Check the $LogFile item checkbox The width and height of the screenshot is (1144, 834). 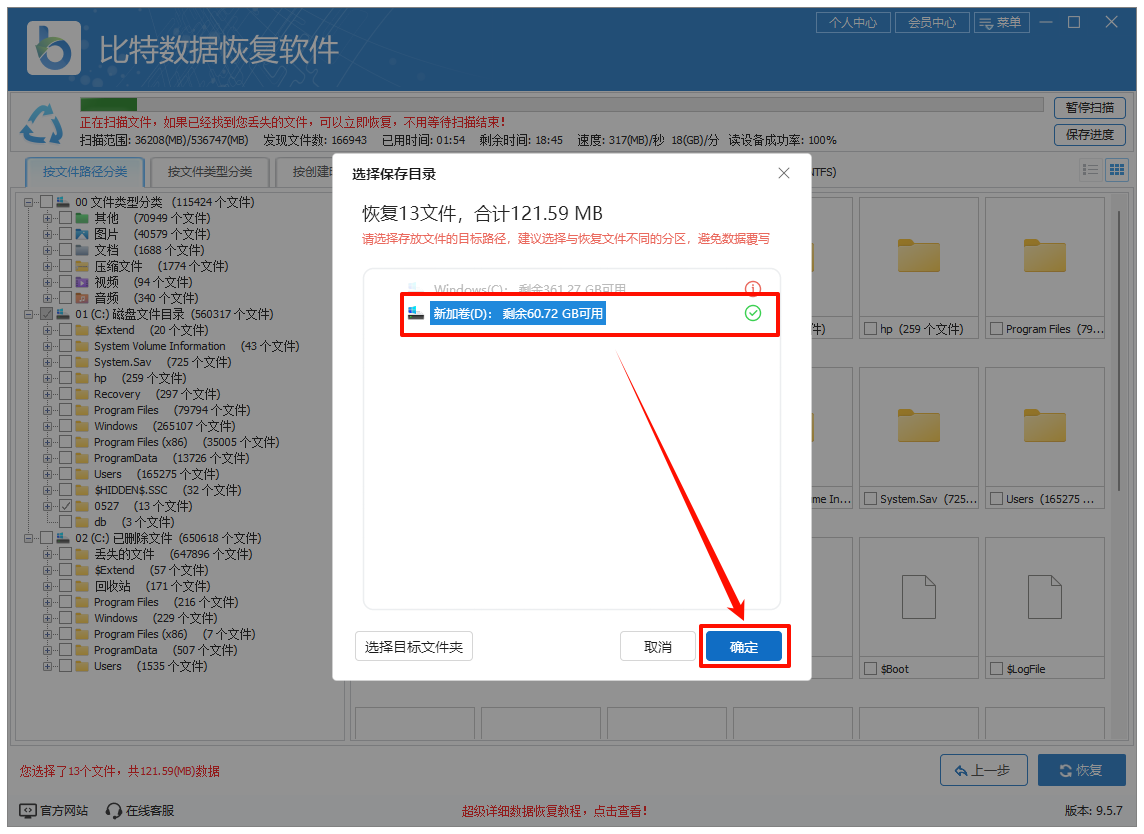point(996,668)
